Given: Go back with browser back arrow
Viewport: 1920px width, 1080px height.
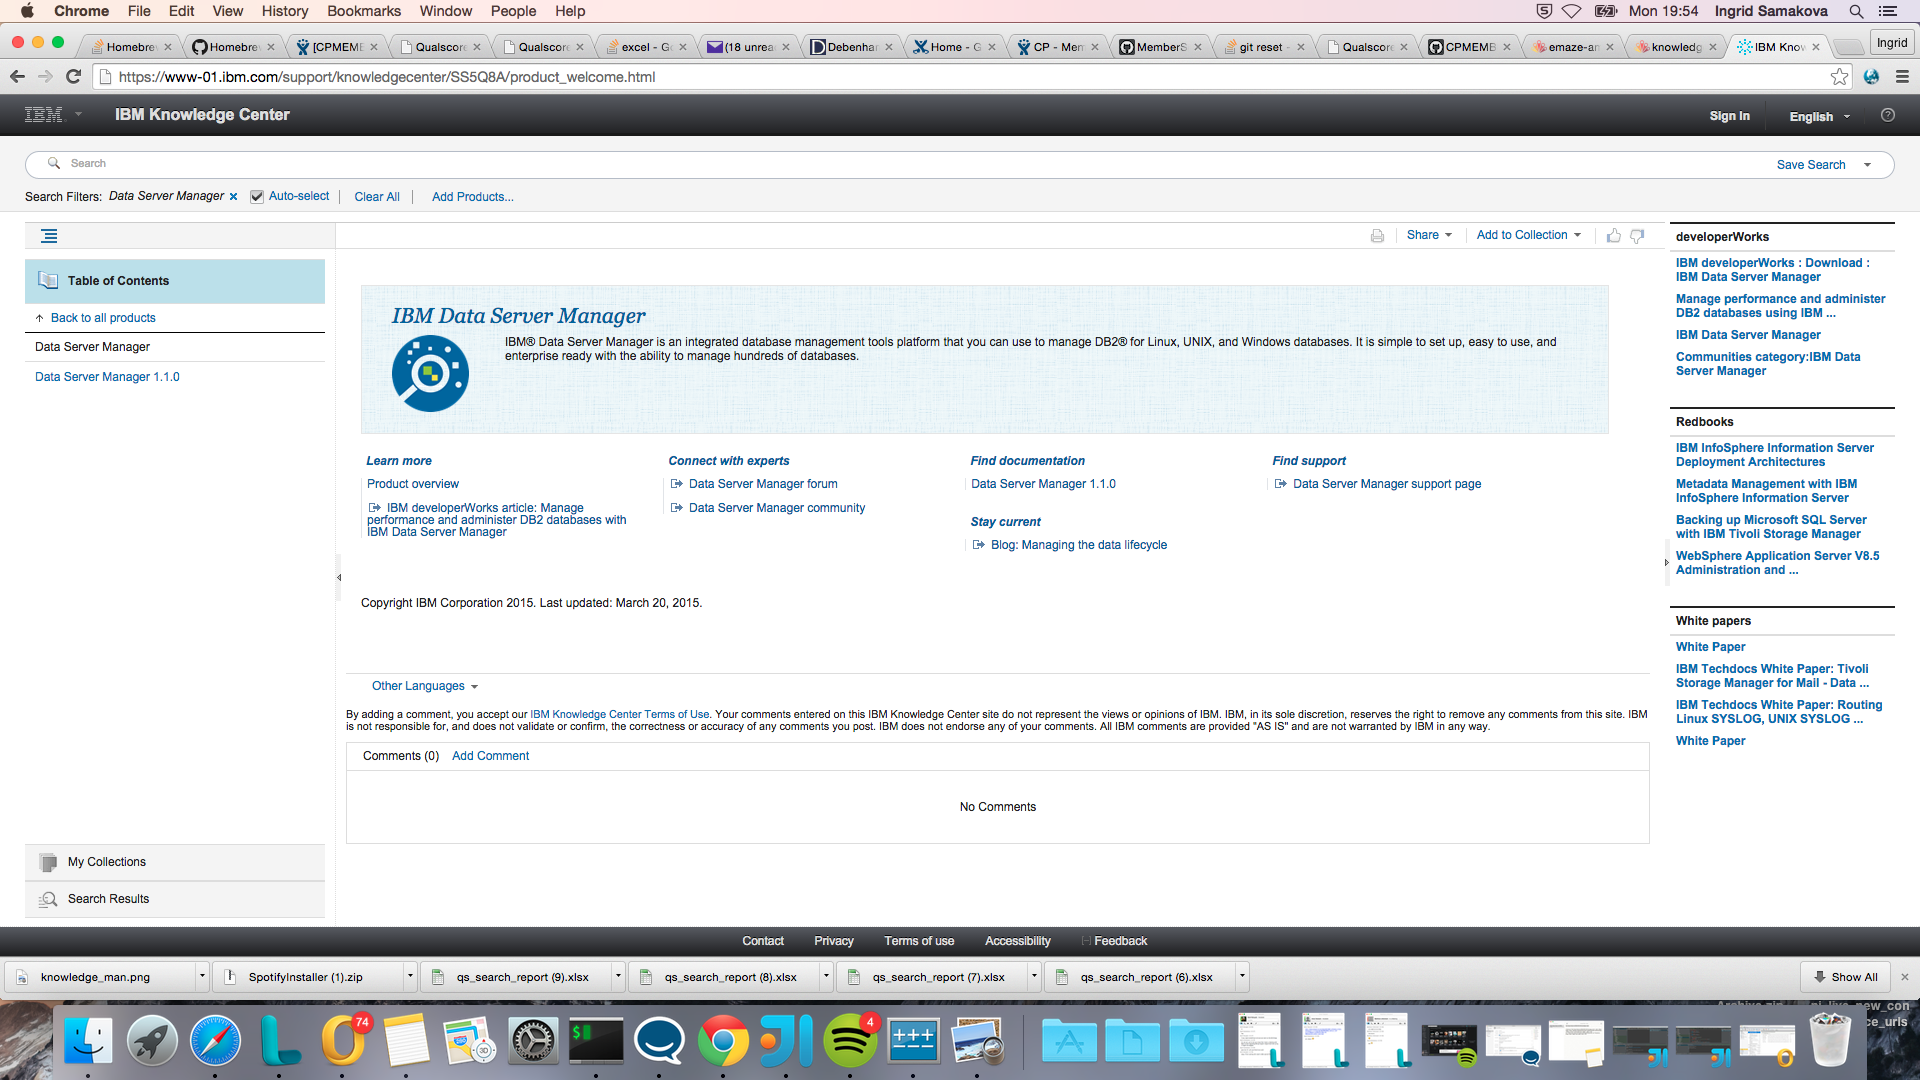Looking at the screenshot, I should [17, 77].
